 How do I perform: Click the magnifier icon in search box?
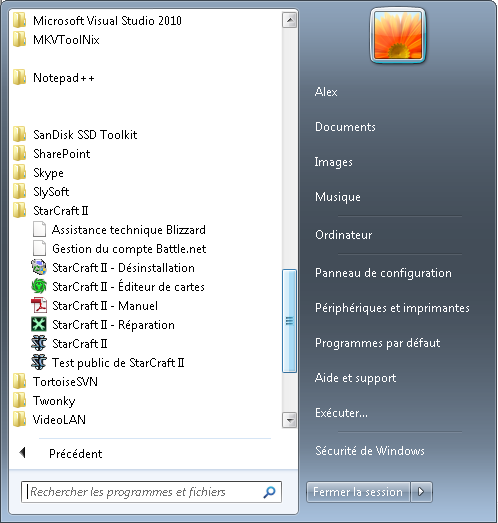click(269, 492)
